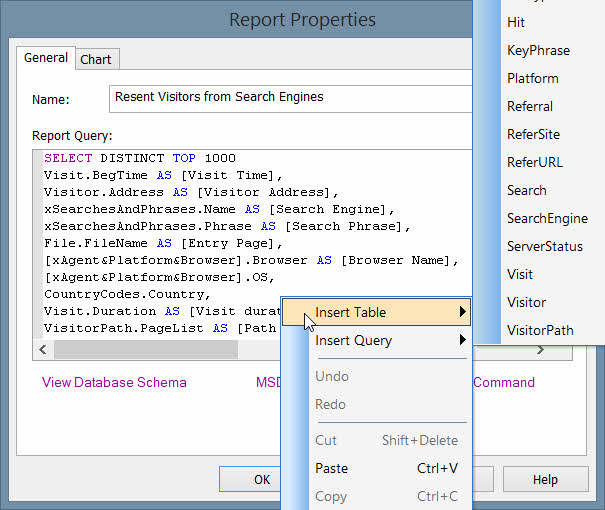
Task: Click the query scrollbar right arrow
Action: coord(540,350)
